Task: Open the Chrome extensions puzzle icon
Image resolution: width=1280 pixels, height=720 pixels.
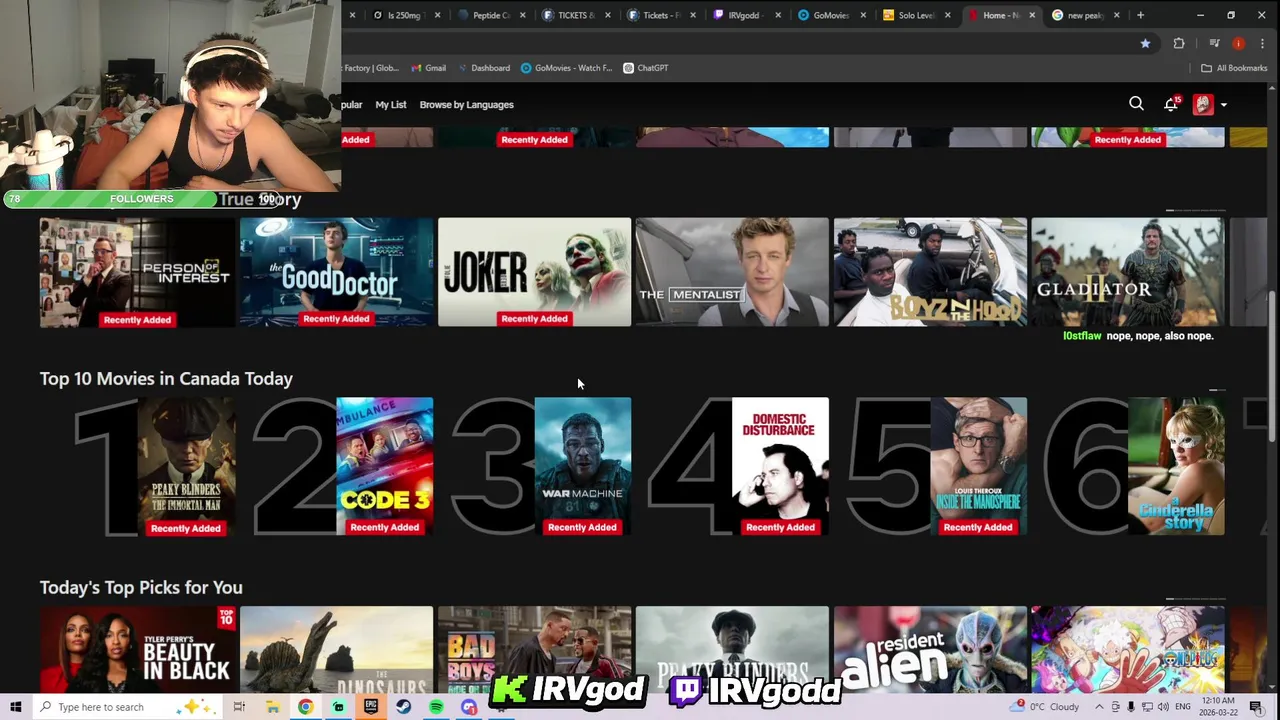Action: coord(1179,43)
